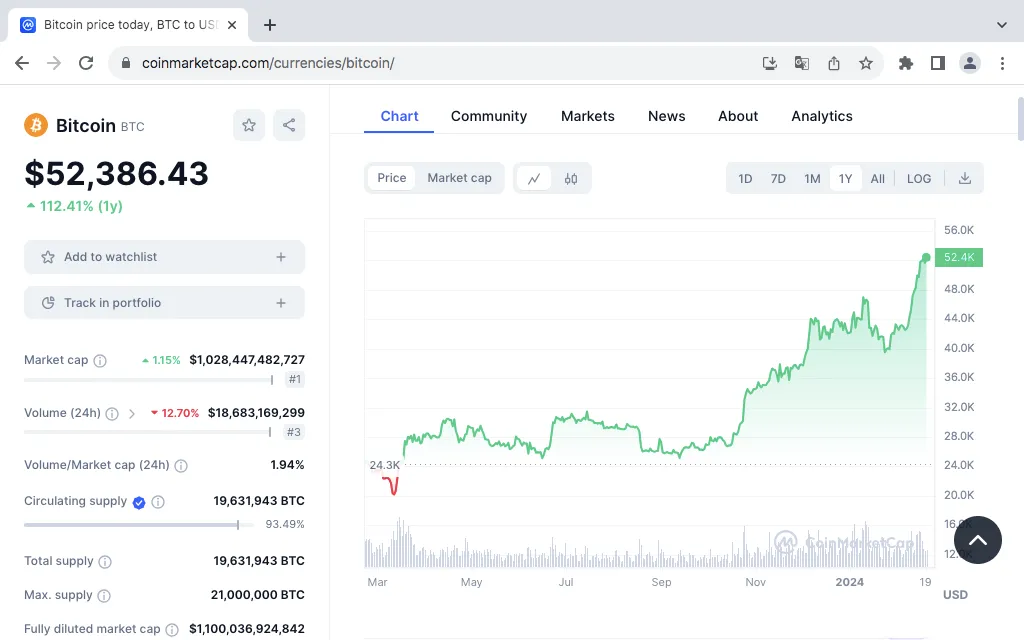Click Add to watchlist button
The height and width of the screenshot is (640, 1024).
[165, 257]
